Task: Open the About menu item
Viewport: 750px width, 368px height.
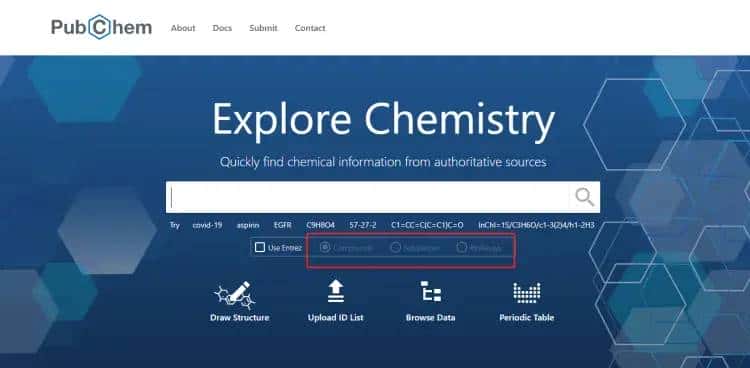Action: 183,28
